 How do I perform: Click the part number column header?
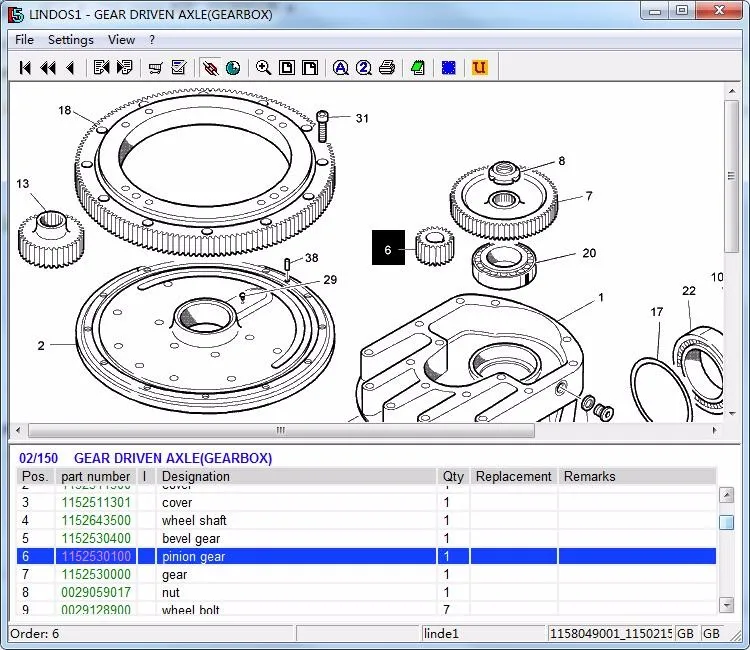coord(96,476)
